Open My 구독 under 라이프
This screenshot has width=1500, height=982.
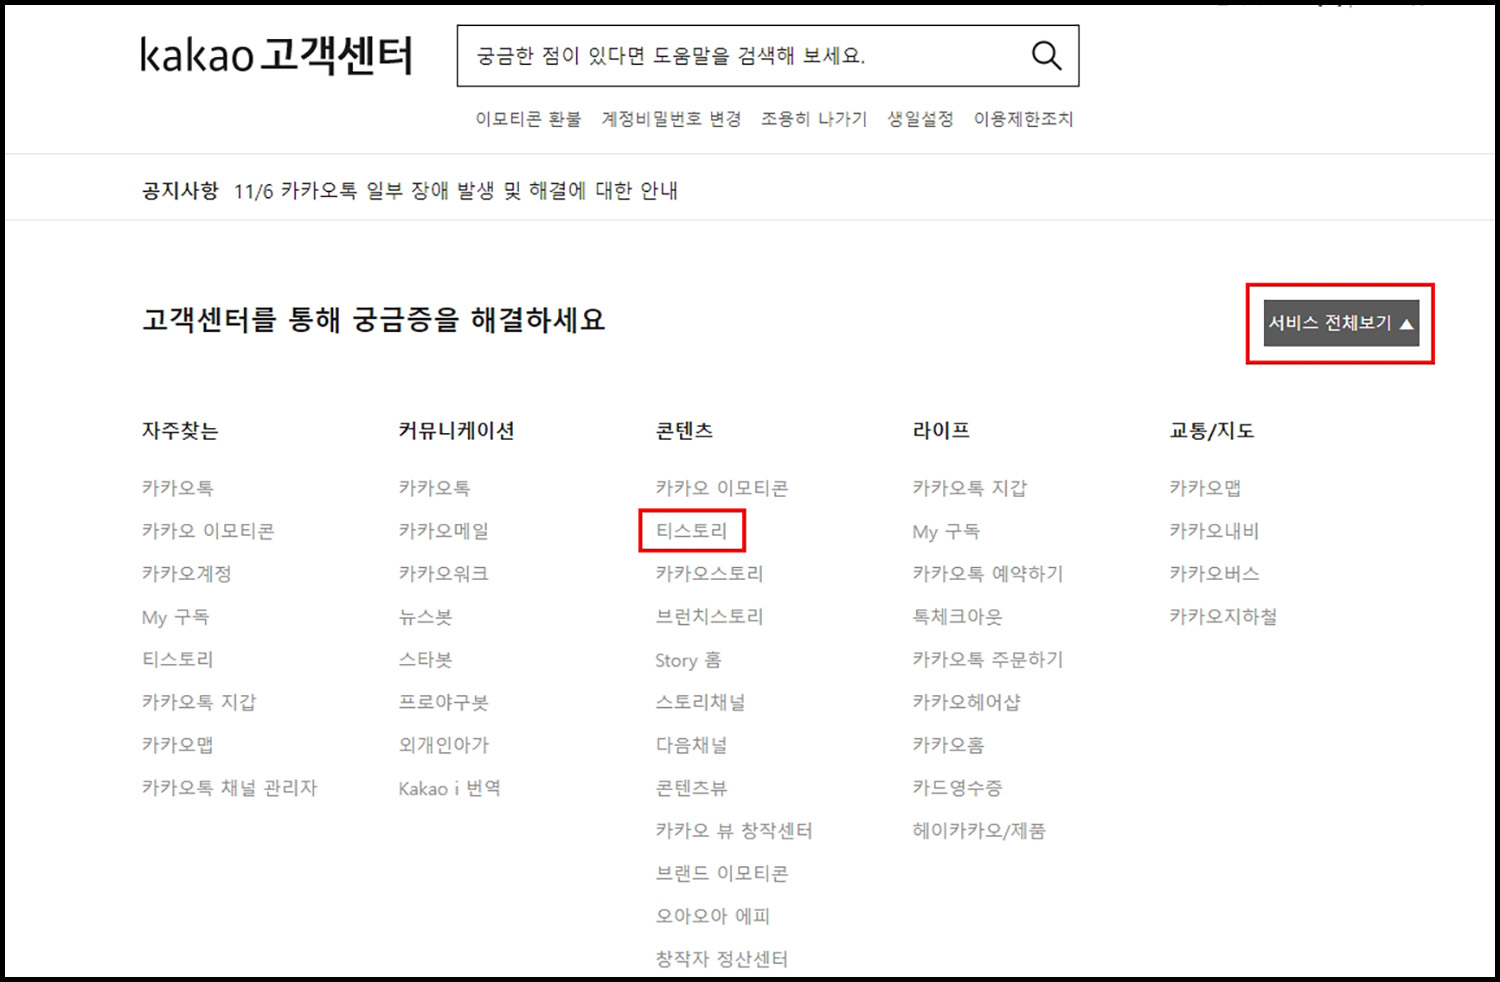pyautogui.click(x=946, y=531)
